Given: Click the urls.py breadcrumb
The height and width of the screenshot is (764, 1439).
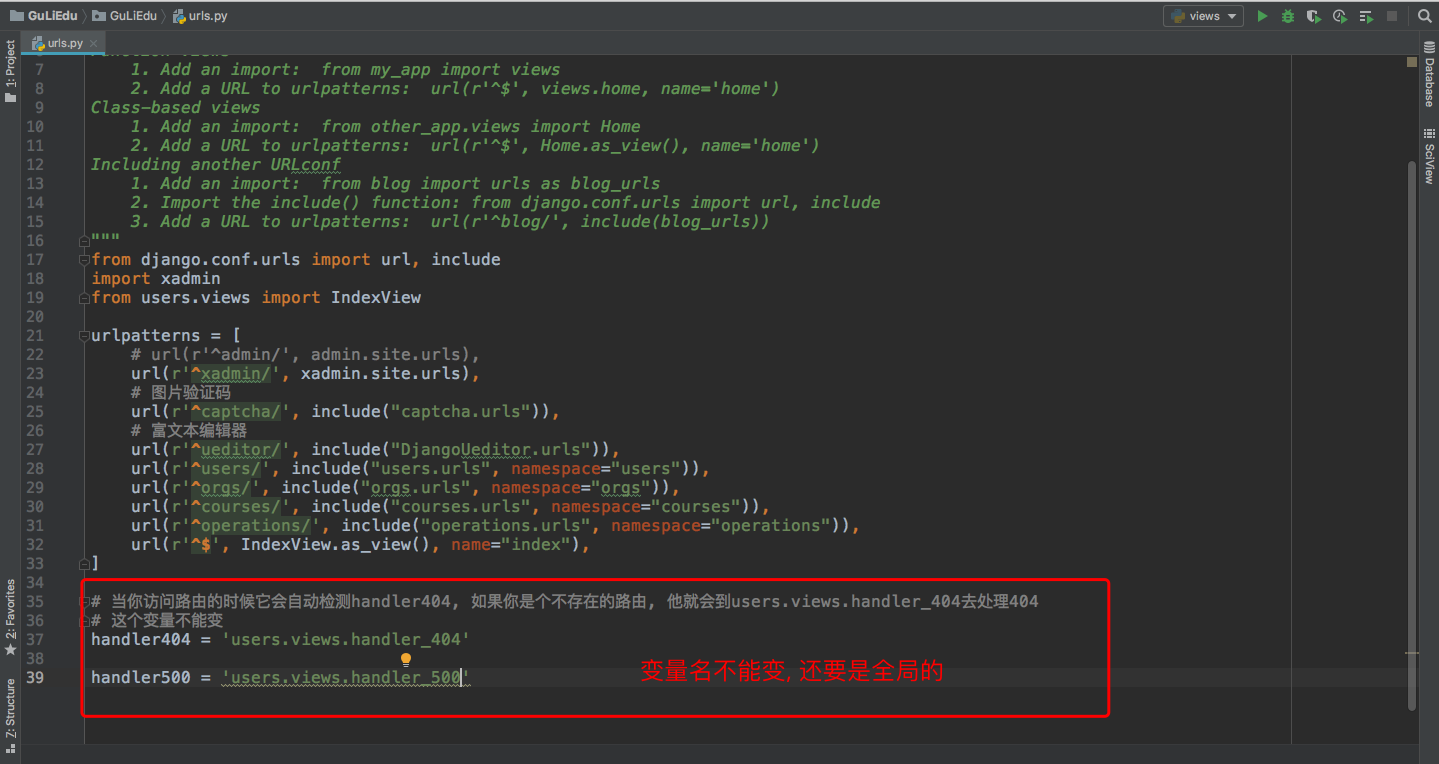Looking at the screenshot, I should pyautogui.click(x=201, y=16).
